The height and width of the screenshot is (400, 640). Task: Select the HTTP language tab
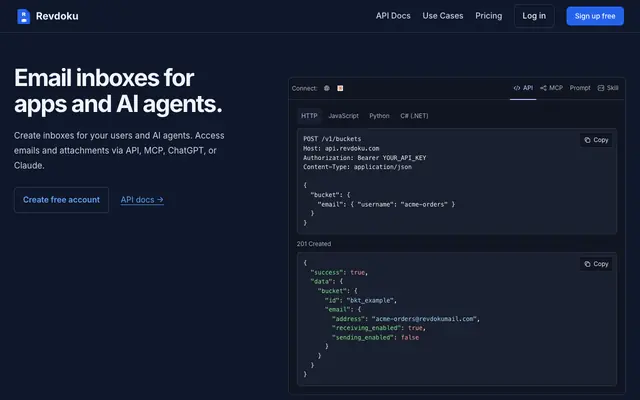pyautogui.click(x=309, y=116)
